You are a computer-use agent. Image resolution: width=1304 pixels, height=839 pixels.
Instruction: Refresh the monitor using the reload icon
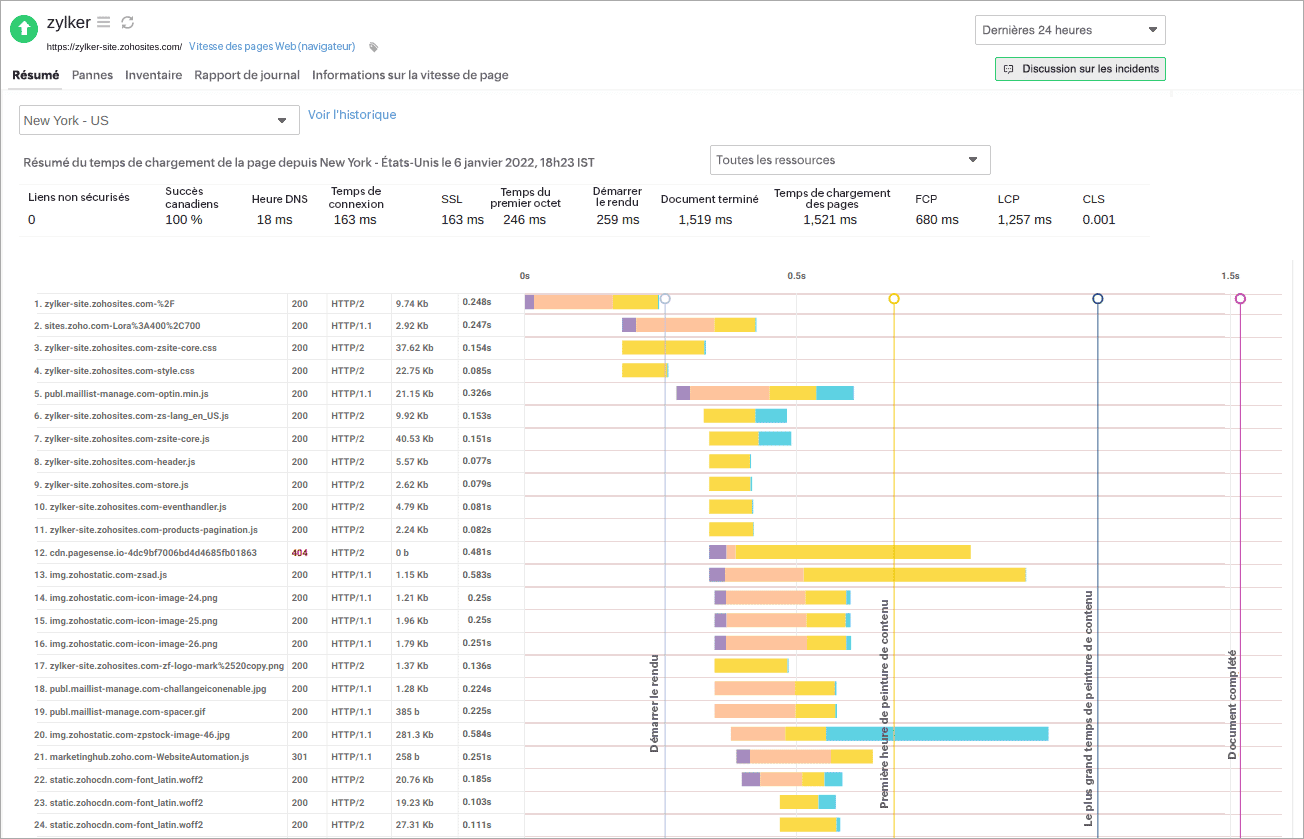128,22
